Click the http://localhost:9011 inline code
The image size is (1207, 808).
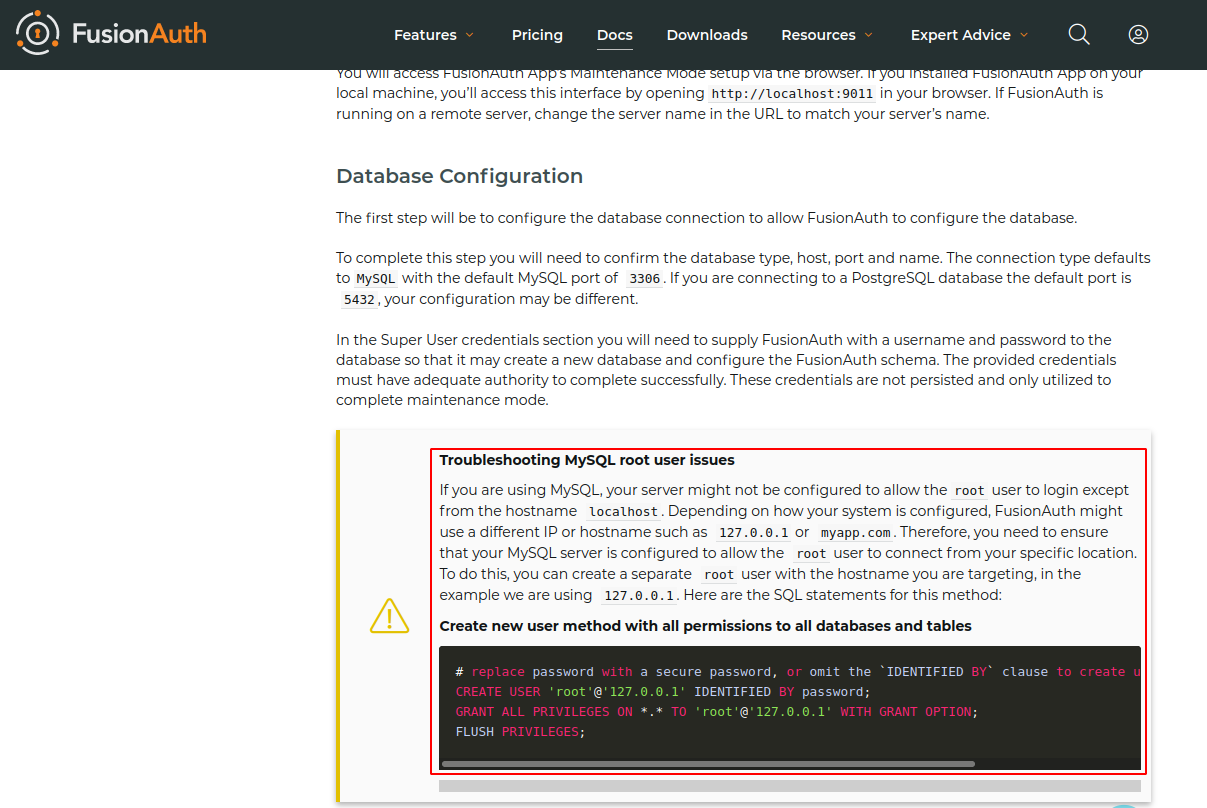point(792,94)
